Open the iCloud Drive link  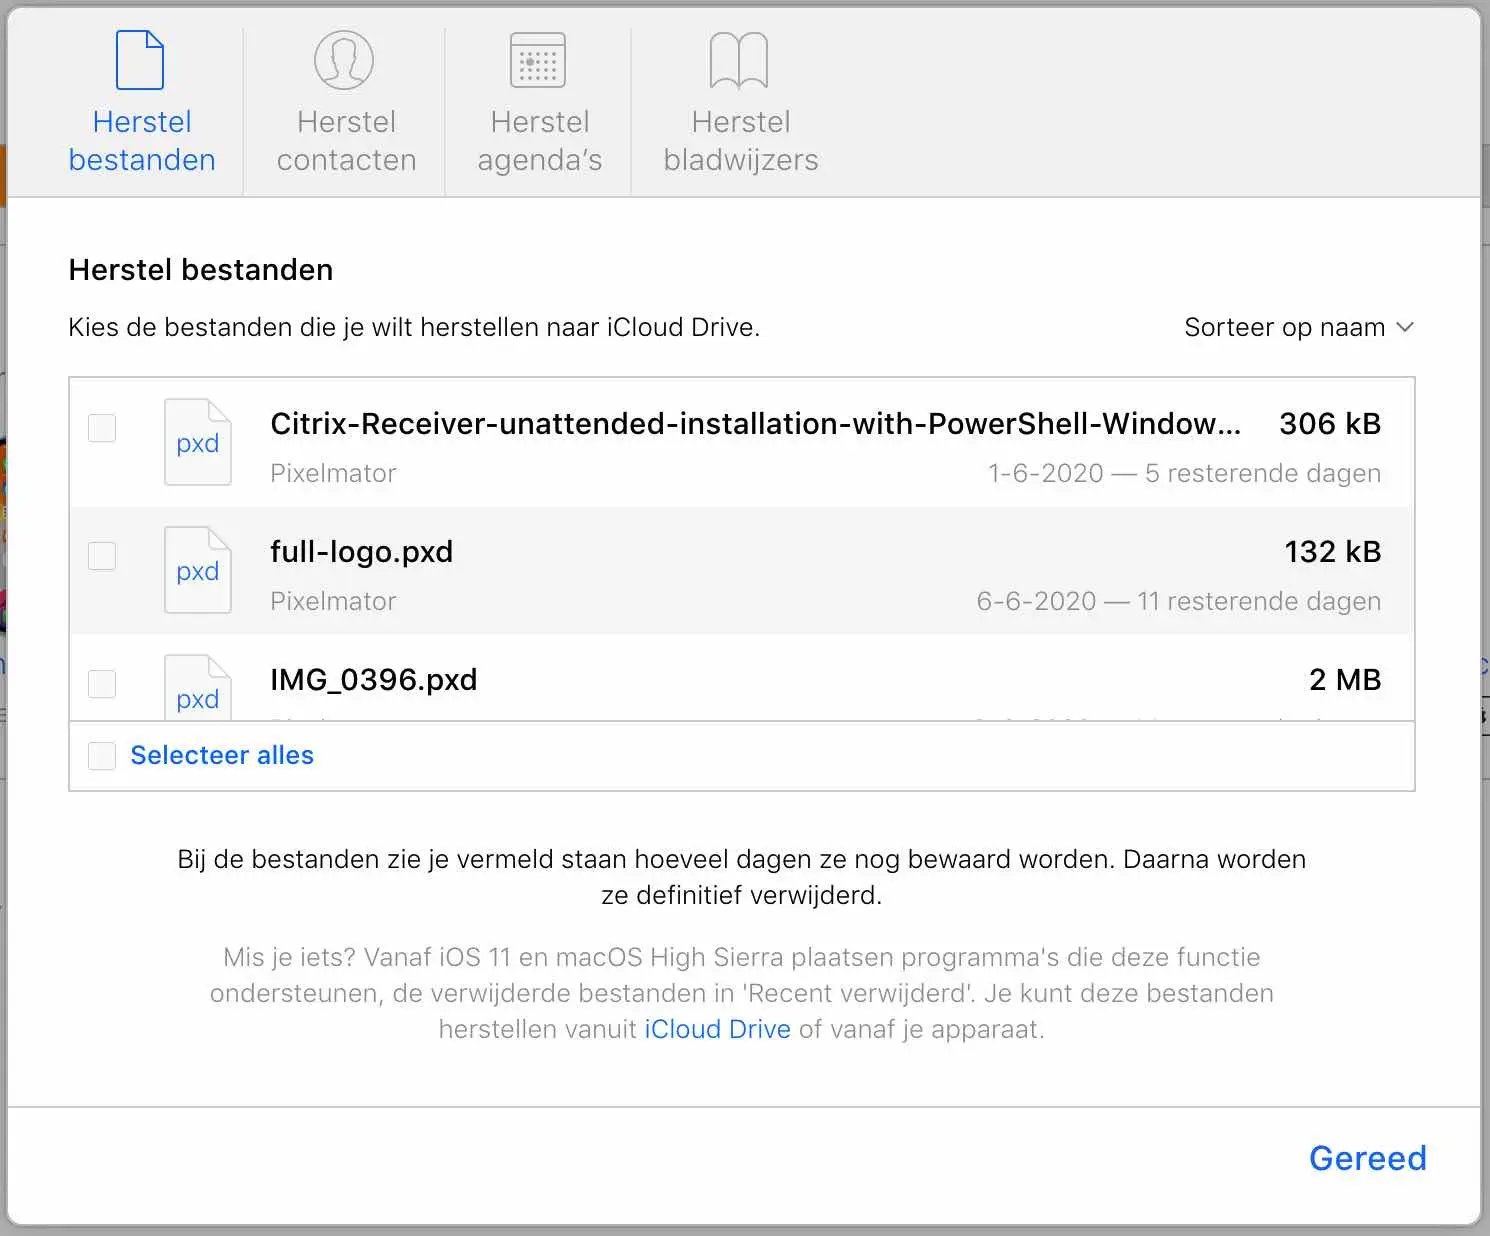click(717, 1029)
